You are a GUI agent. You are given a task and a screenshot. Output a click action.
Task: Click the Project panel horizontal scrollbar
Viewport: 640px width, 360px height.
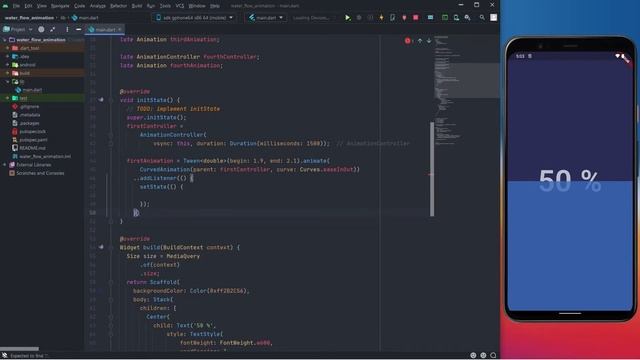tap(20, 349)
